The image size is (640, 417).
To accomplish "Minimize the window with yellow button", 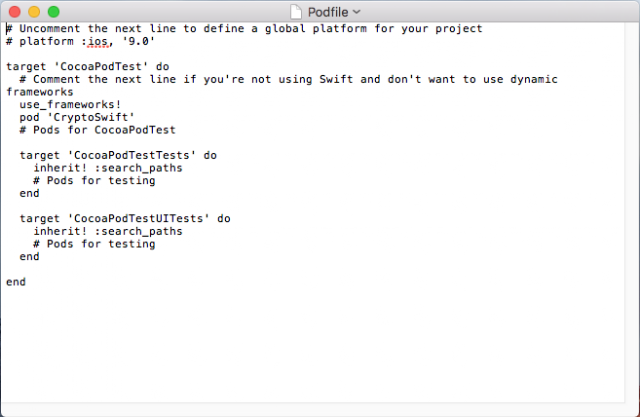I will (34, 12).
